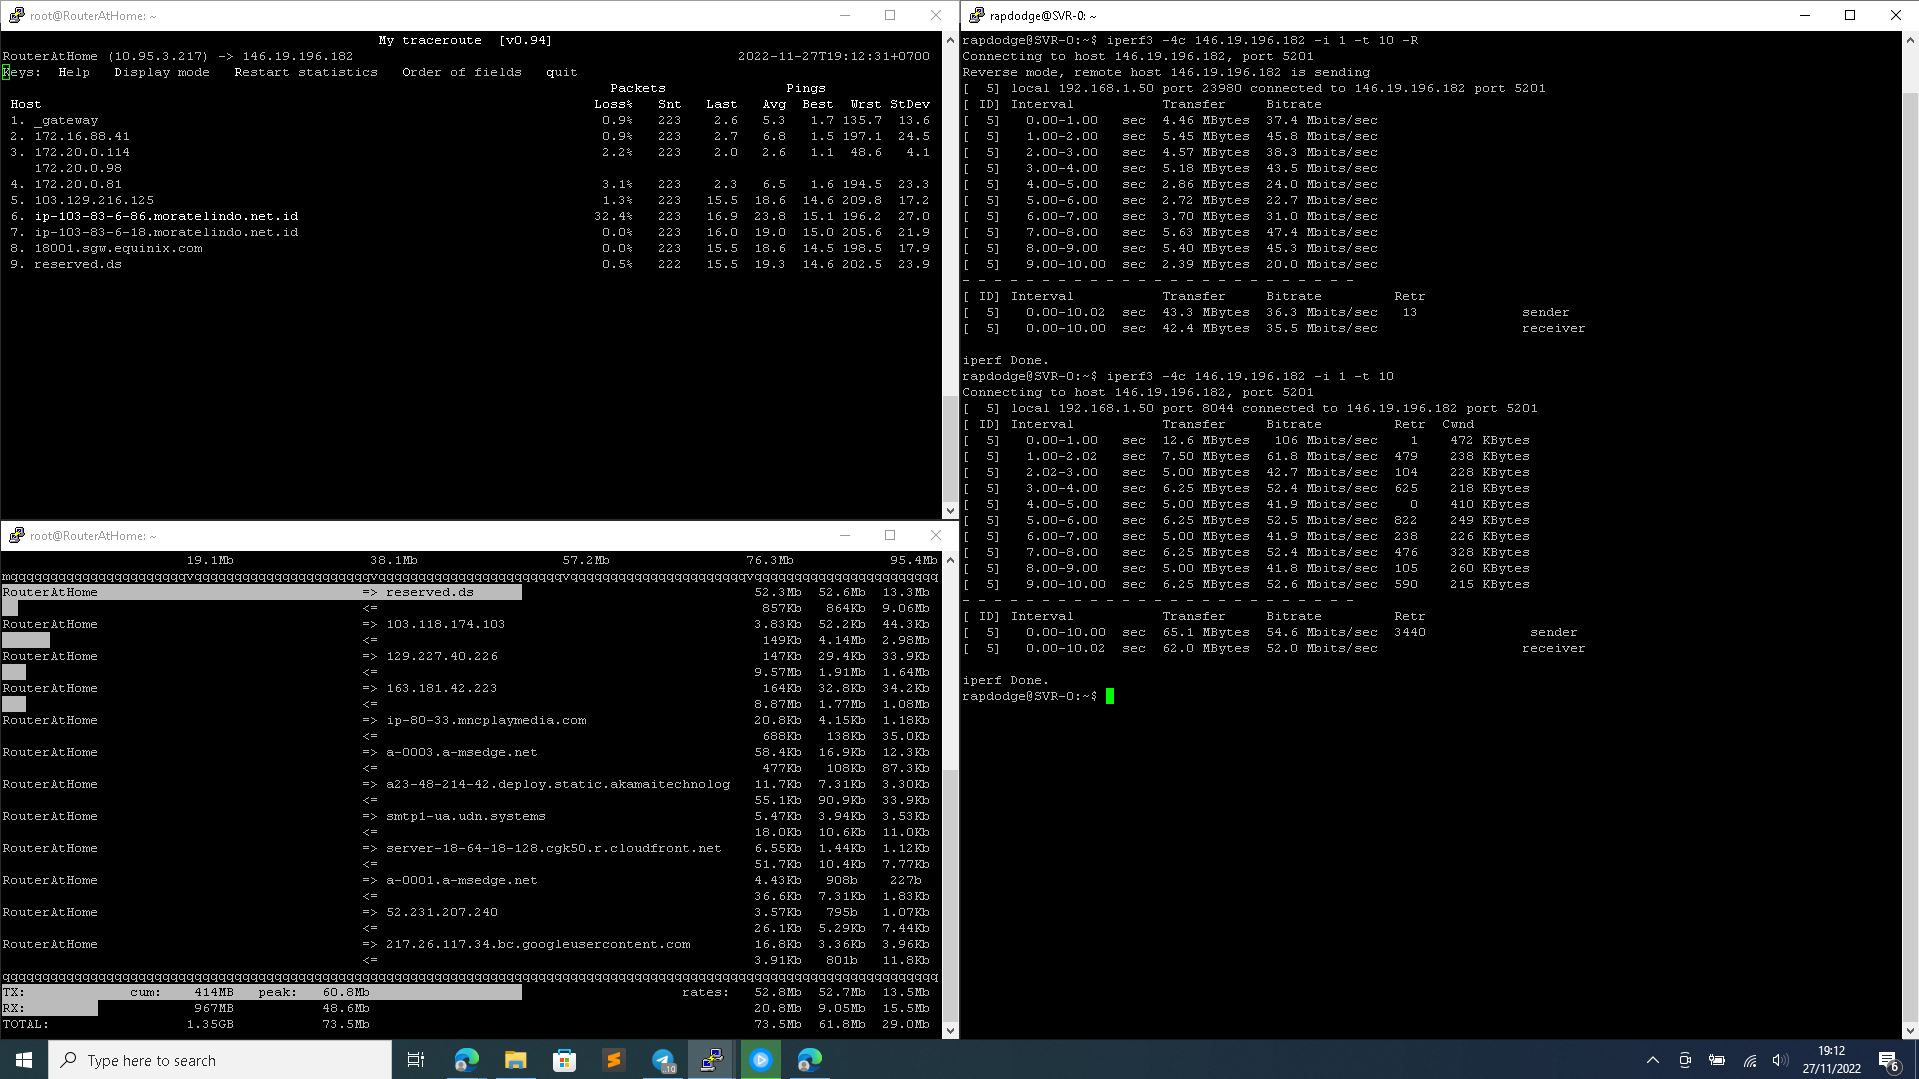Open PuTTY system menu of rapdodge@SVR-0 window
This screenshot has width=1919, height=1079.
(x=976, y=15)
